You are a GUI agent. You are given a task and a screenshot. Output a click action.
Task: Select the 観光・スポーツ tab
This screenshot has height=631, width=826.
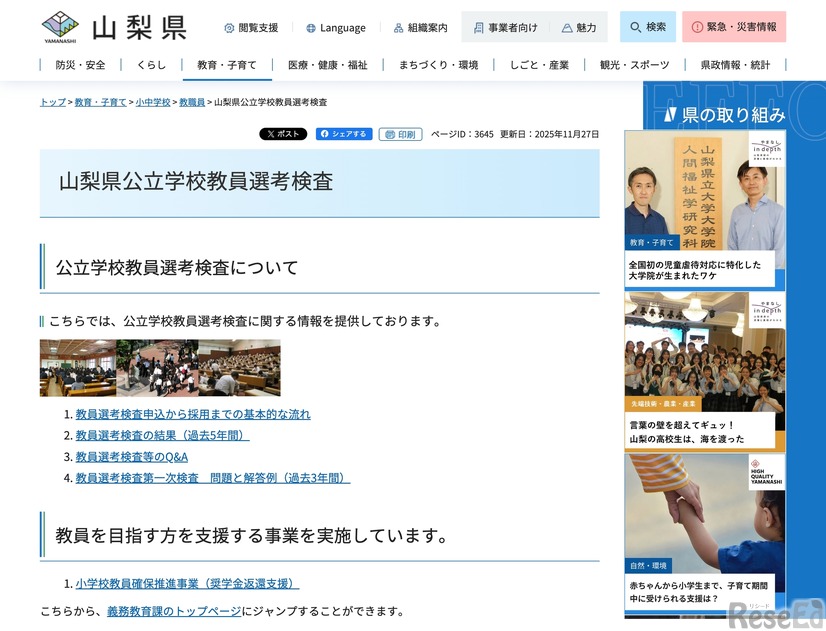[x=633, y=64]
